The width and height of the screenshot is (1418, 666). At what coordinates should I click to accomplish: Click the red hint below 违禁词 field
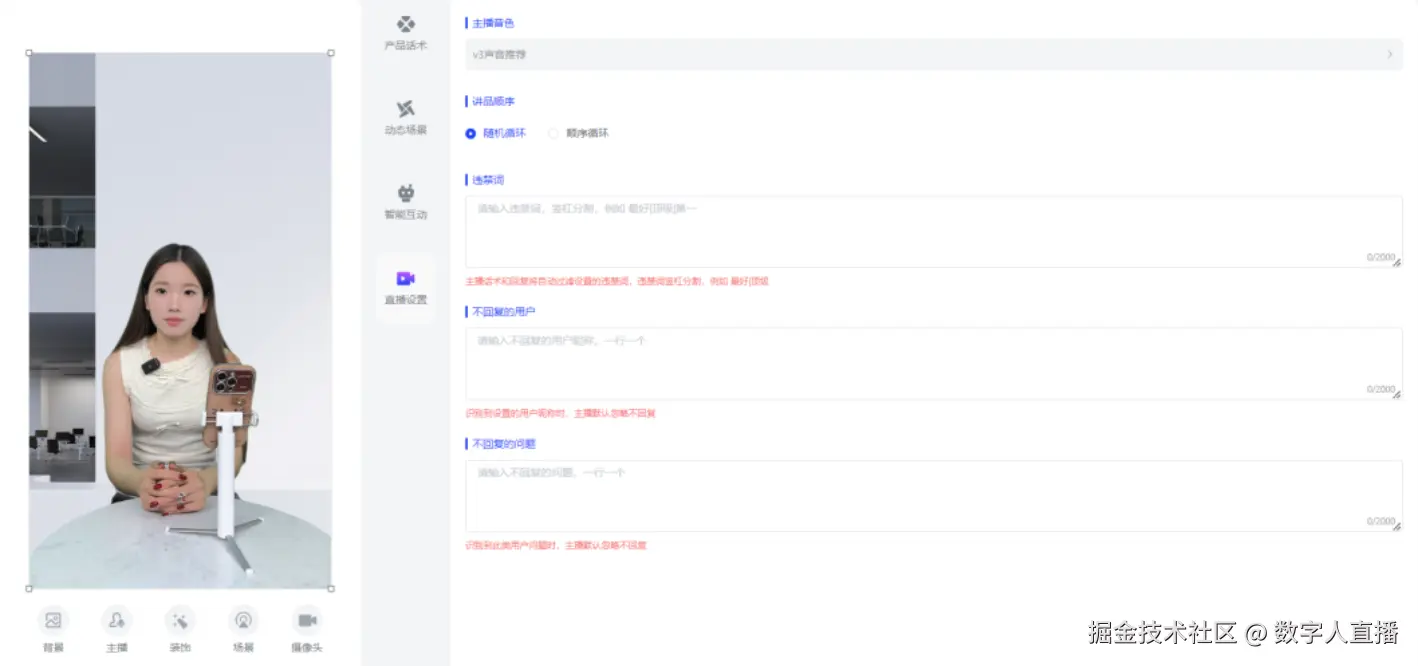(x=617, y=282)
